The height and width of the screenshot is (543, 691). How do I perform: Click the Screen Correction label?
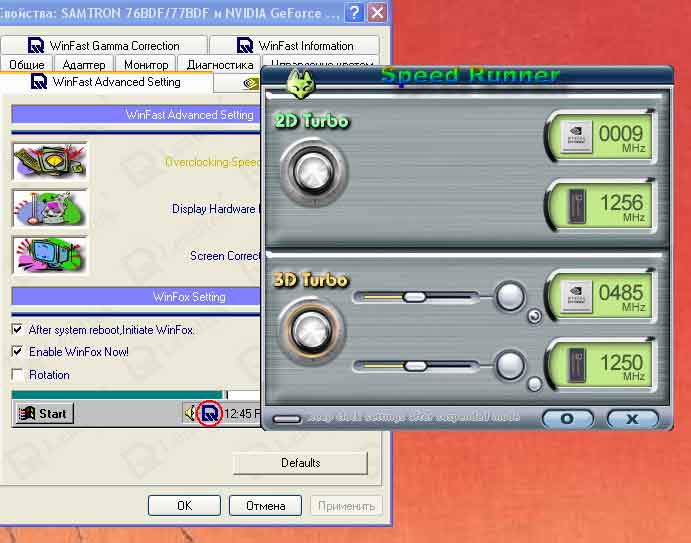click(x=225, y=256)
